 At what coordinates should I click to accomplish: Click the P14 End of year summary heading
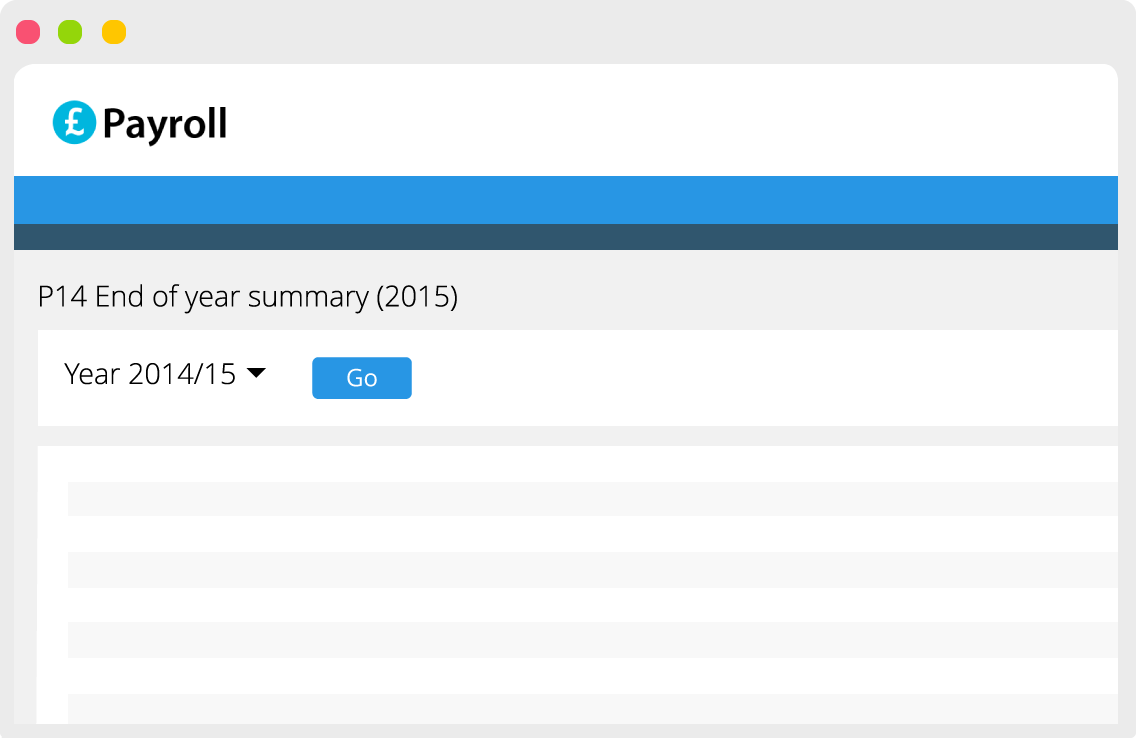[248, 297]
